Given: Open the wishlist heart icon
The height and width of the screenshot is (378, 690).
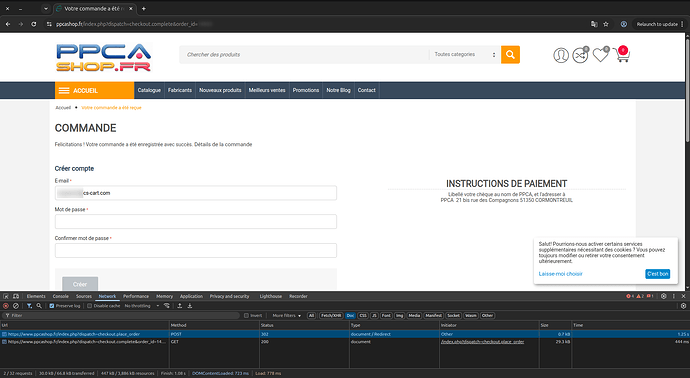Looking at the screenshot, I should (x=601, y=55).
